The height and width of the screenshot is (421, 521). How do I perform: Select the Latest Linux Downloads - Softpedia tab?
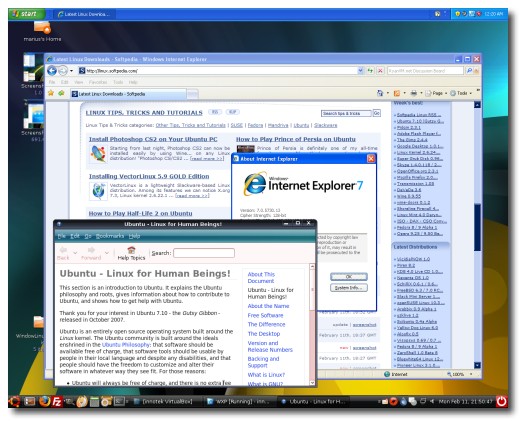(x=128, y=94)
